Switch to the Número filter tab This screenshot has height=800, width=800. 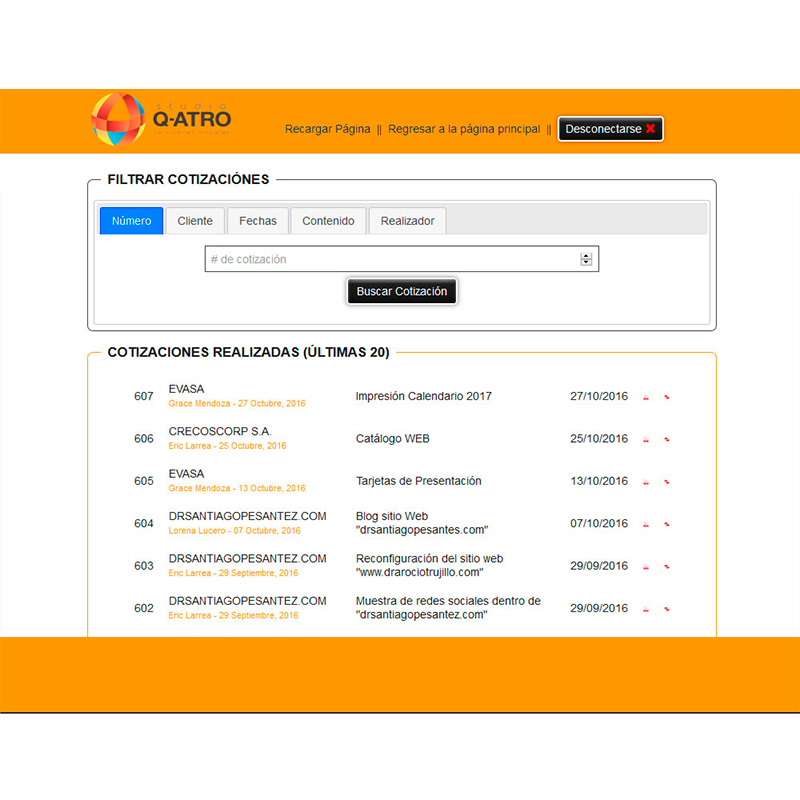tap(131, 221)
